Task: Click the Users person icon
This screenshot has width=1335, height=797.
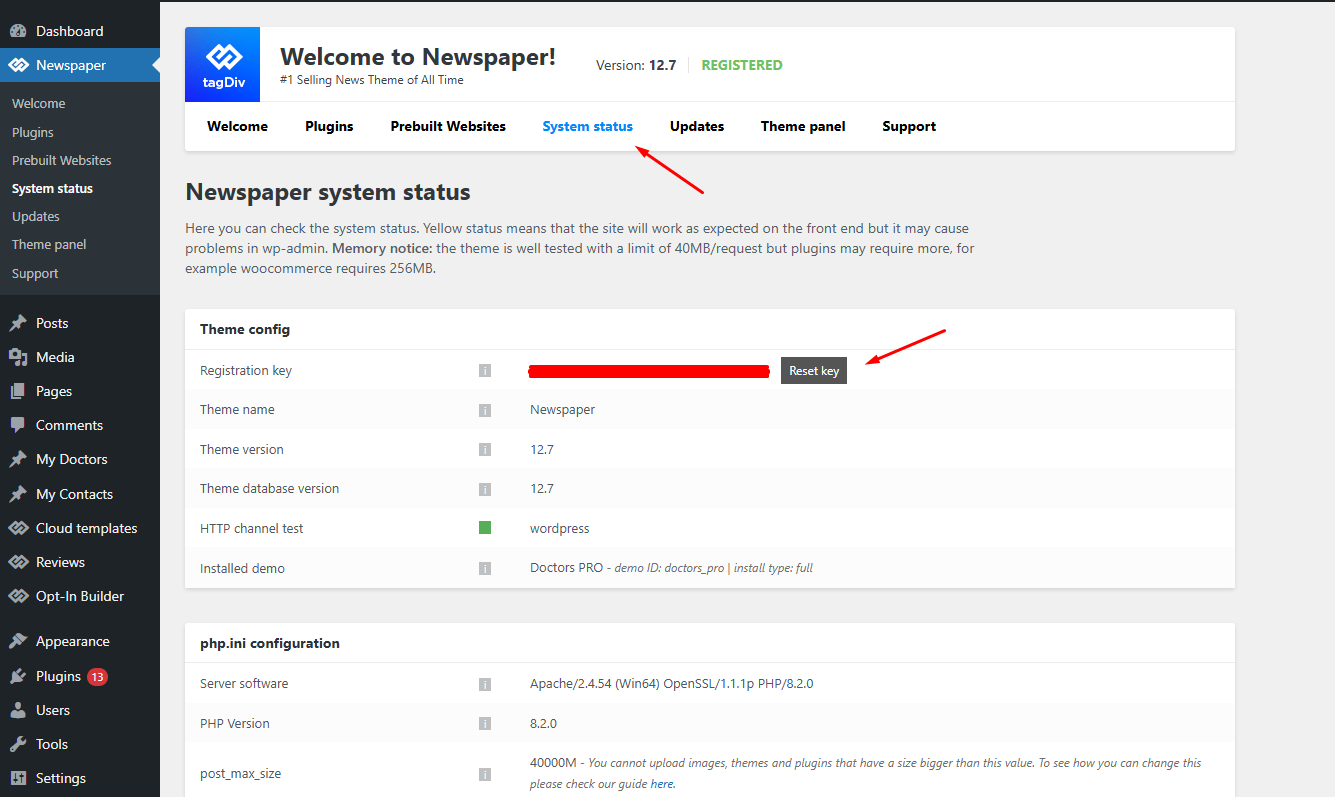Action: [x=18, y=710]
